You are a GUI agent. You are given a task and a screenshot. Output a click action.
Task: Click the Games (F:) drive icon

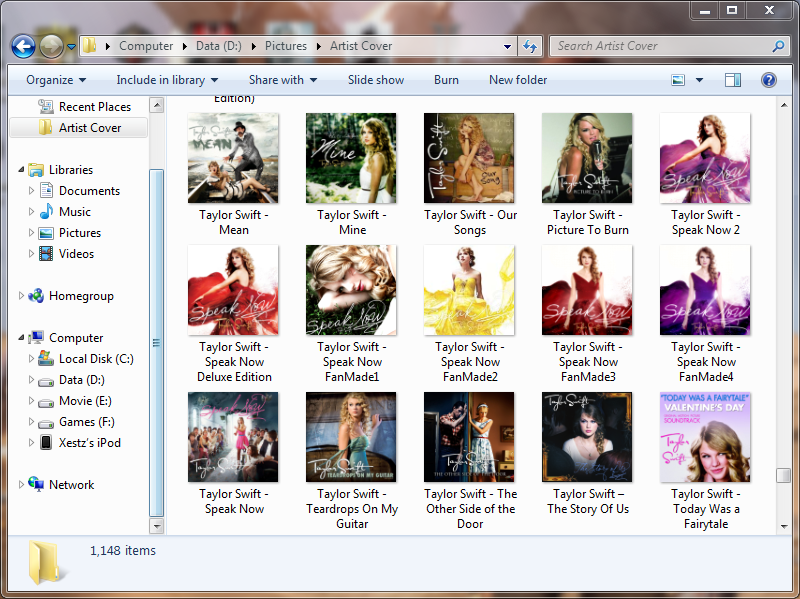tap(46, 423)
